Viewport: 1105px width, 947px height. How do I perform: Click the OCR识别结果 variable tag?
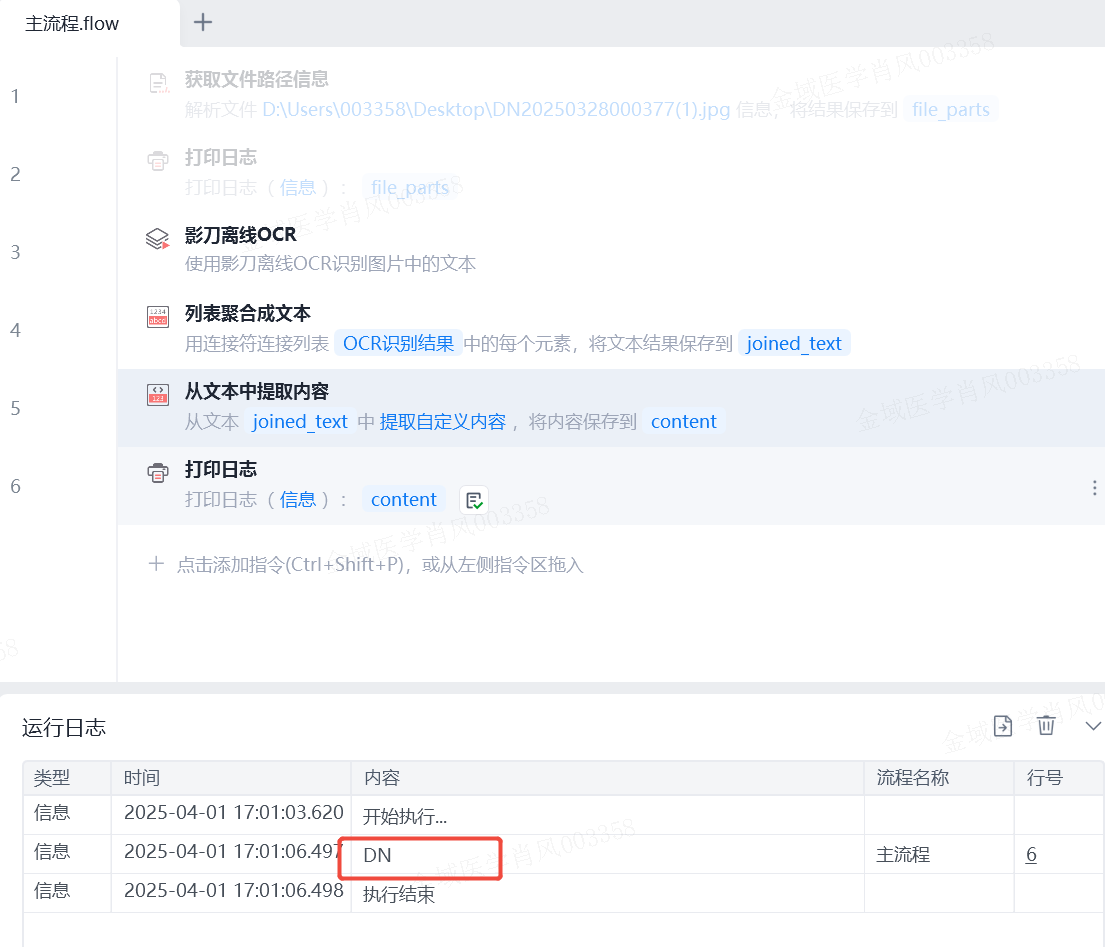coord(398,343)
